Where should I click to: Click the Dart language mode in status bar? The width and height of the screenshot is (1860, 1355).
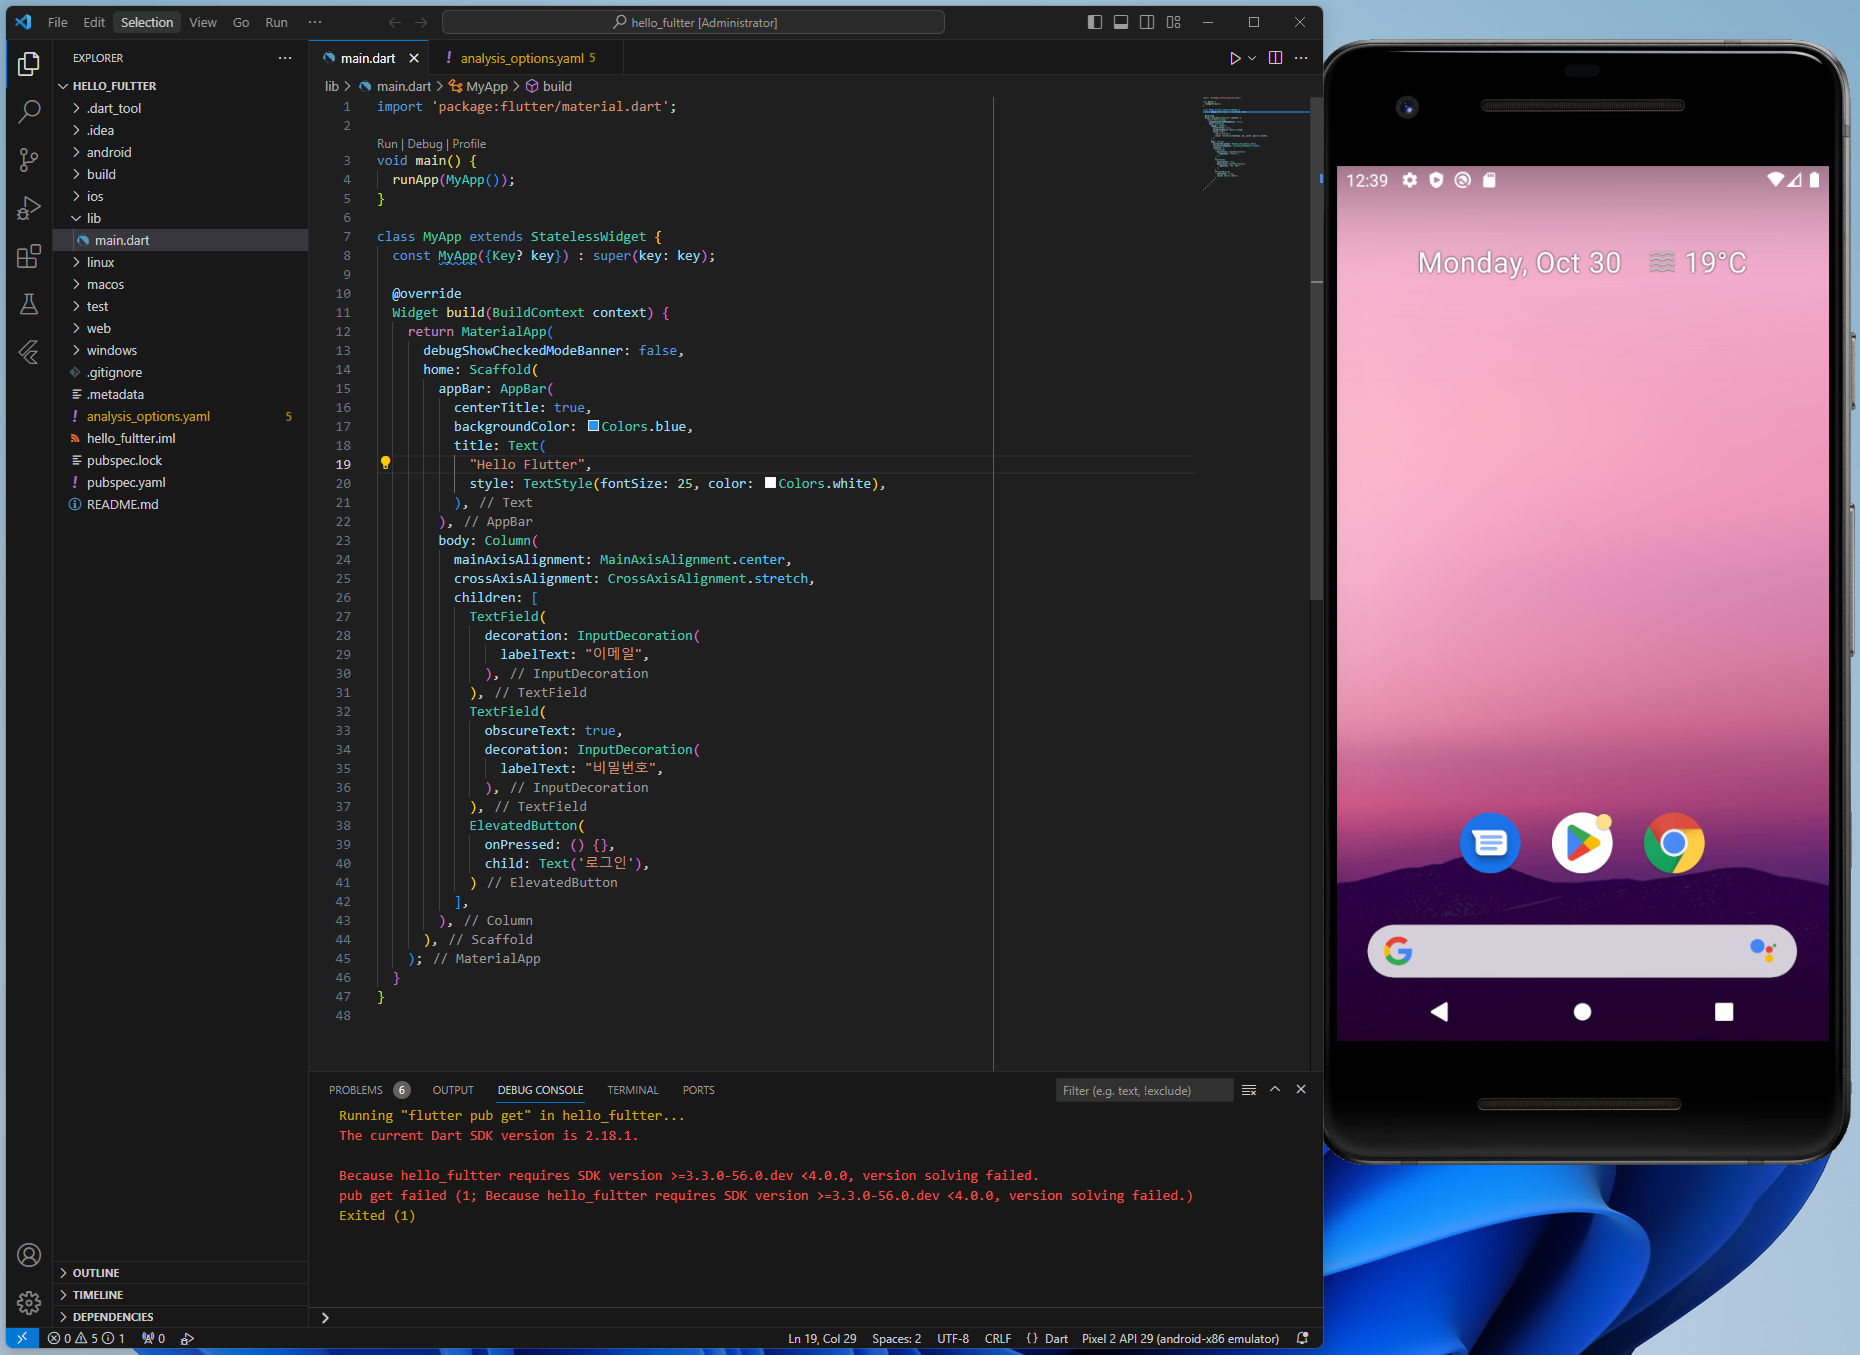click(1057, 1338)
